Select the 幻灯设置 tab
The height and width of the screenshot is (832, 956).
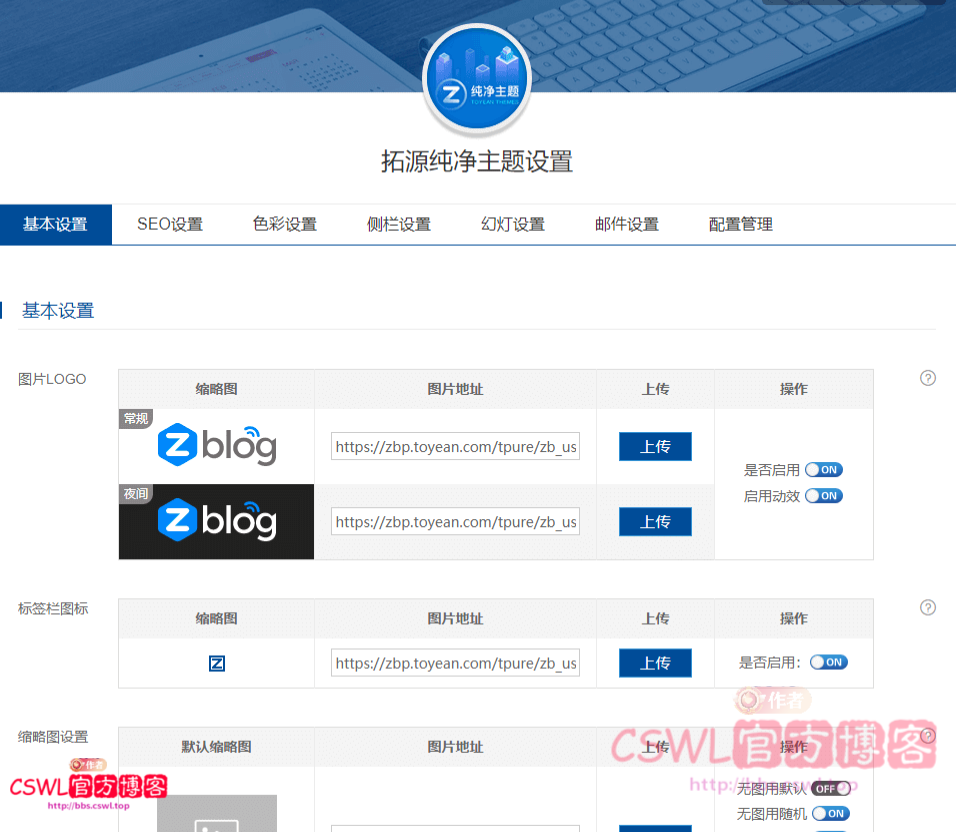tap(513, 224)
